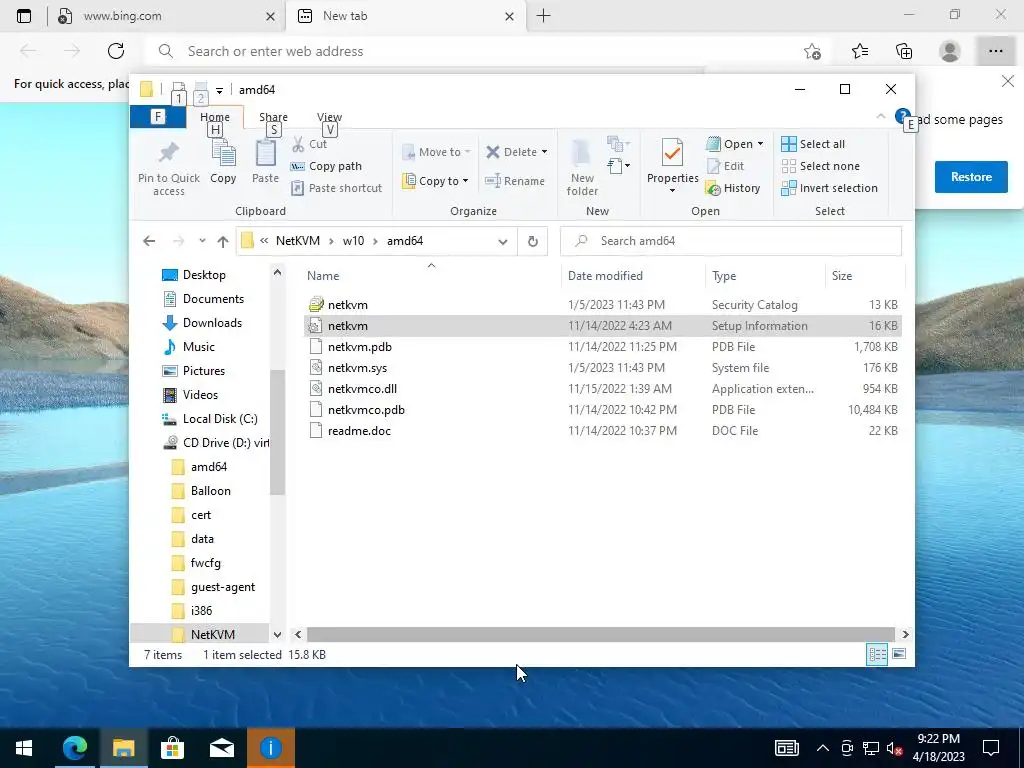Screen dimensions: 1024x768
Task: Click Pin to Quick access icon
Action: pyautogui.click(x=168, y=153)
